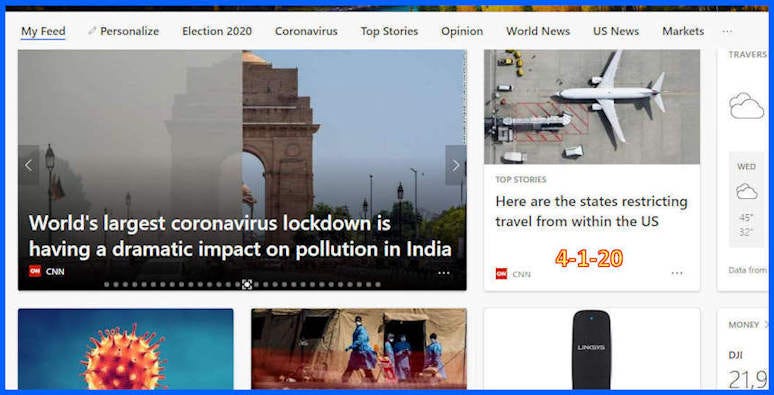Click the Personalize pencil icon

click(x=92, y=31)
